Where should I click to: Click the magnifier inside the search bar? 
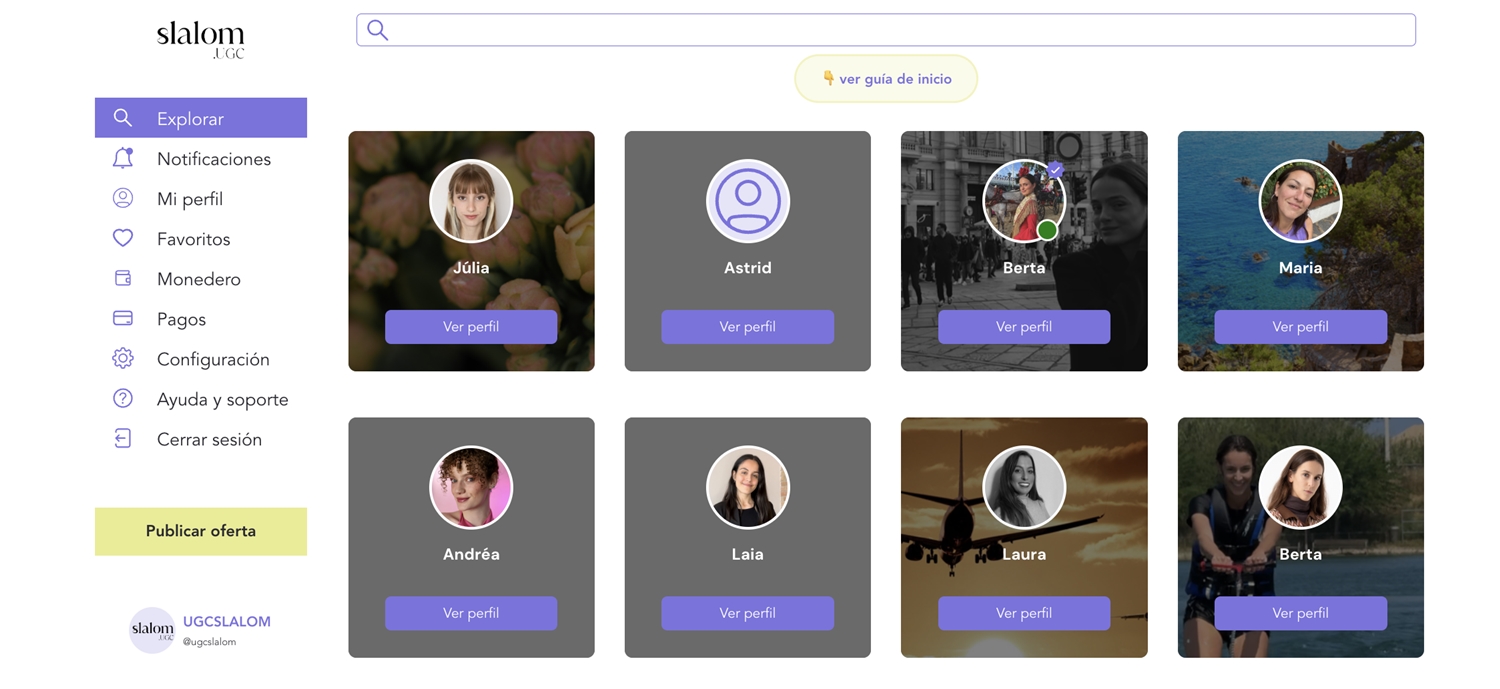pyautogui.click(x=377, y=29)
